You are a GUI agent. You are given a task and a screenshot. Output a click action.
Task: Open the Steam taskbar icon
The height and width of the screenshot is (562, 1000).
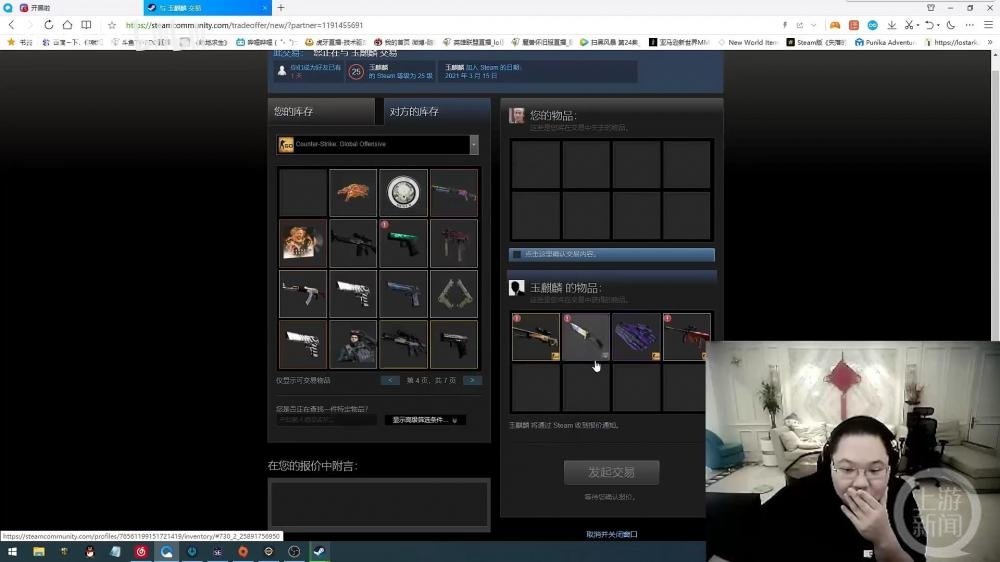pos(320,551)
